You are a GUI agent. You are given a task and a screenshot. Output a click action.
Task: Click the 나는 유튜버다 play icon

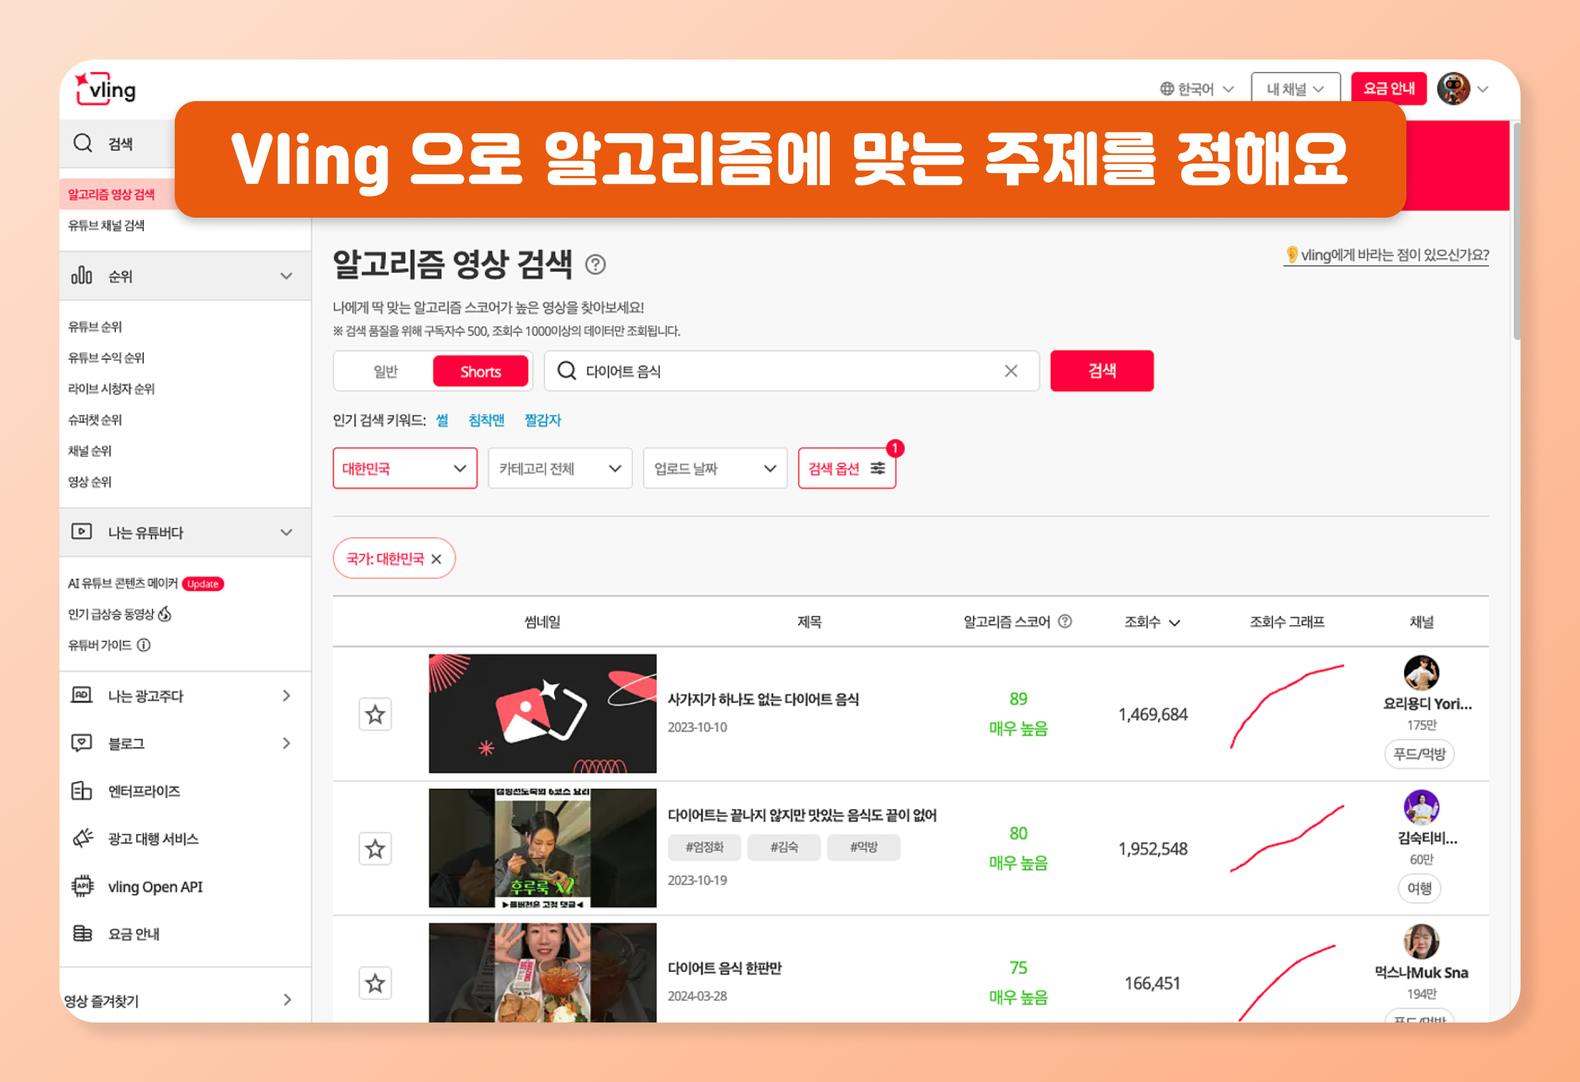(82, 531)
